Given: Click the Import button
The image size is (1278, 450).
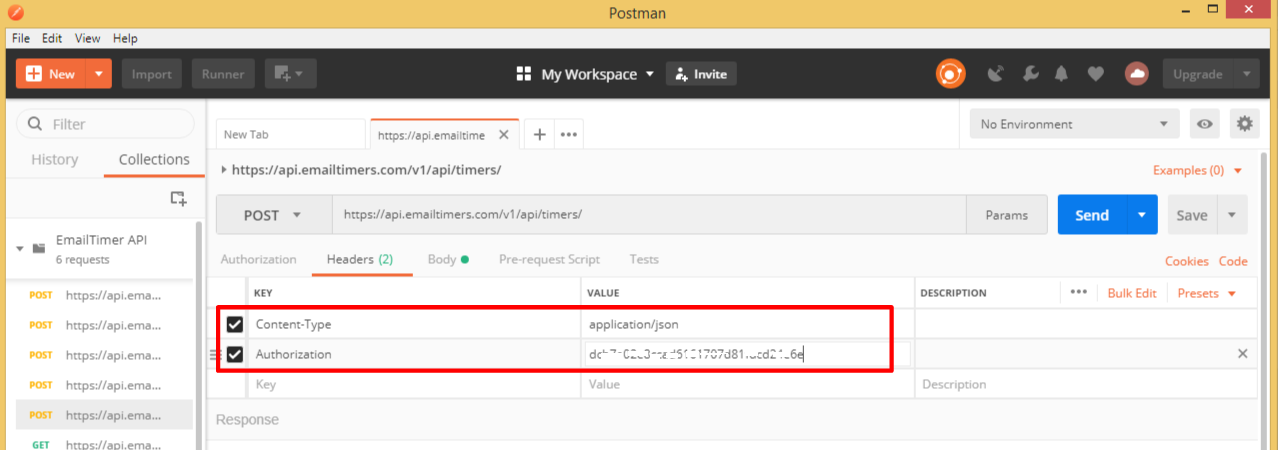Looking at the screenshot, I should (151, 74).
